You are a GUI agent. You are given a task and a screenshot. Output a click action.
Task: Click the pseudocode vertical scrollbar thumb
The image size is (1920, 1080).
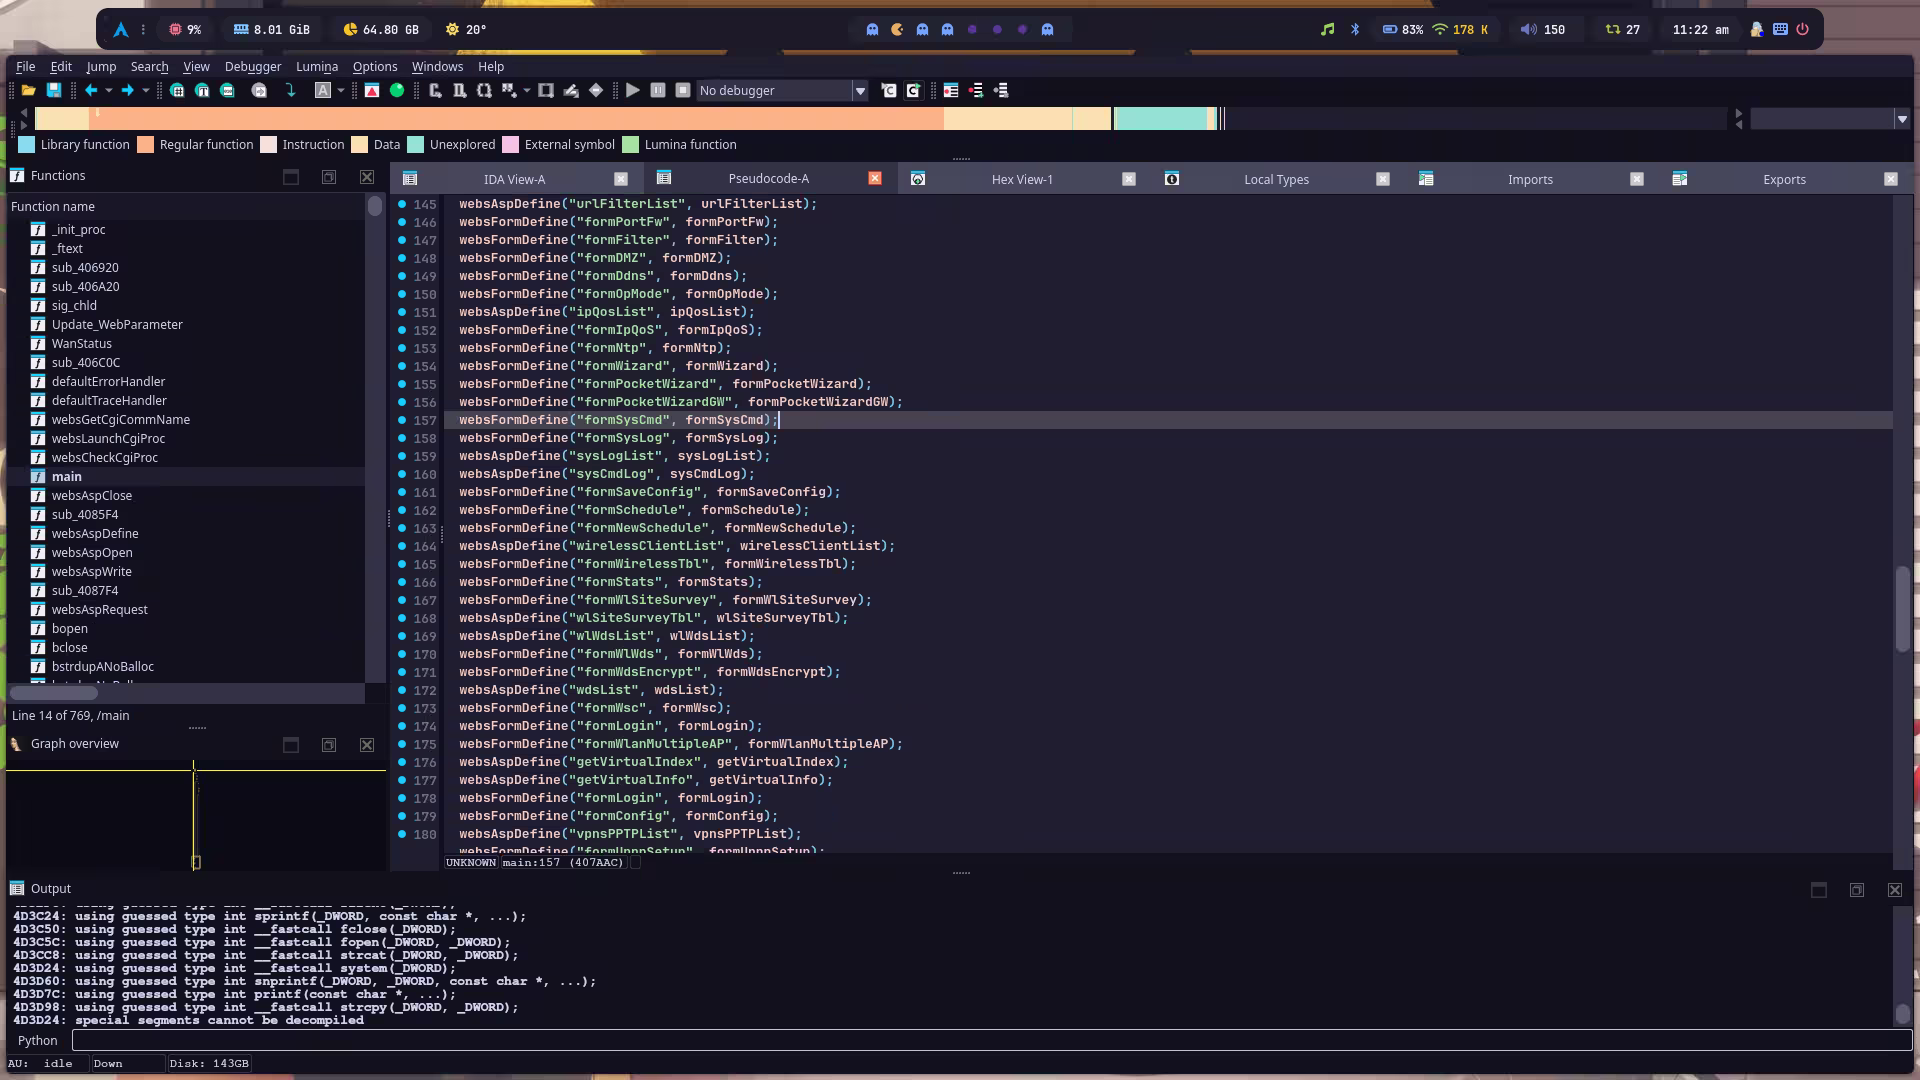coord(1902,610)
